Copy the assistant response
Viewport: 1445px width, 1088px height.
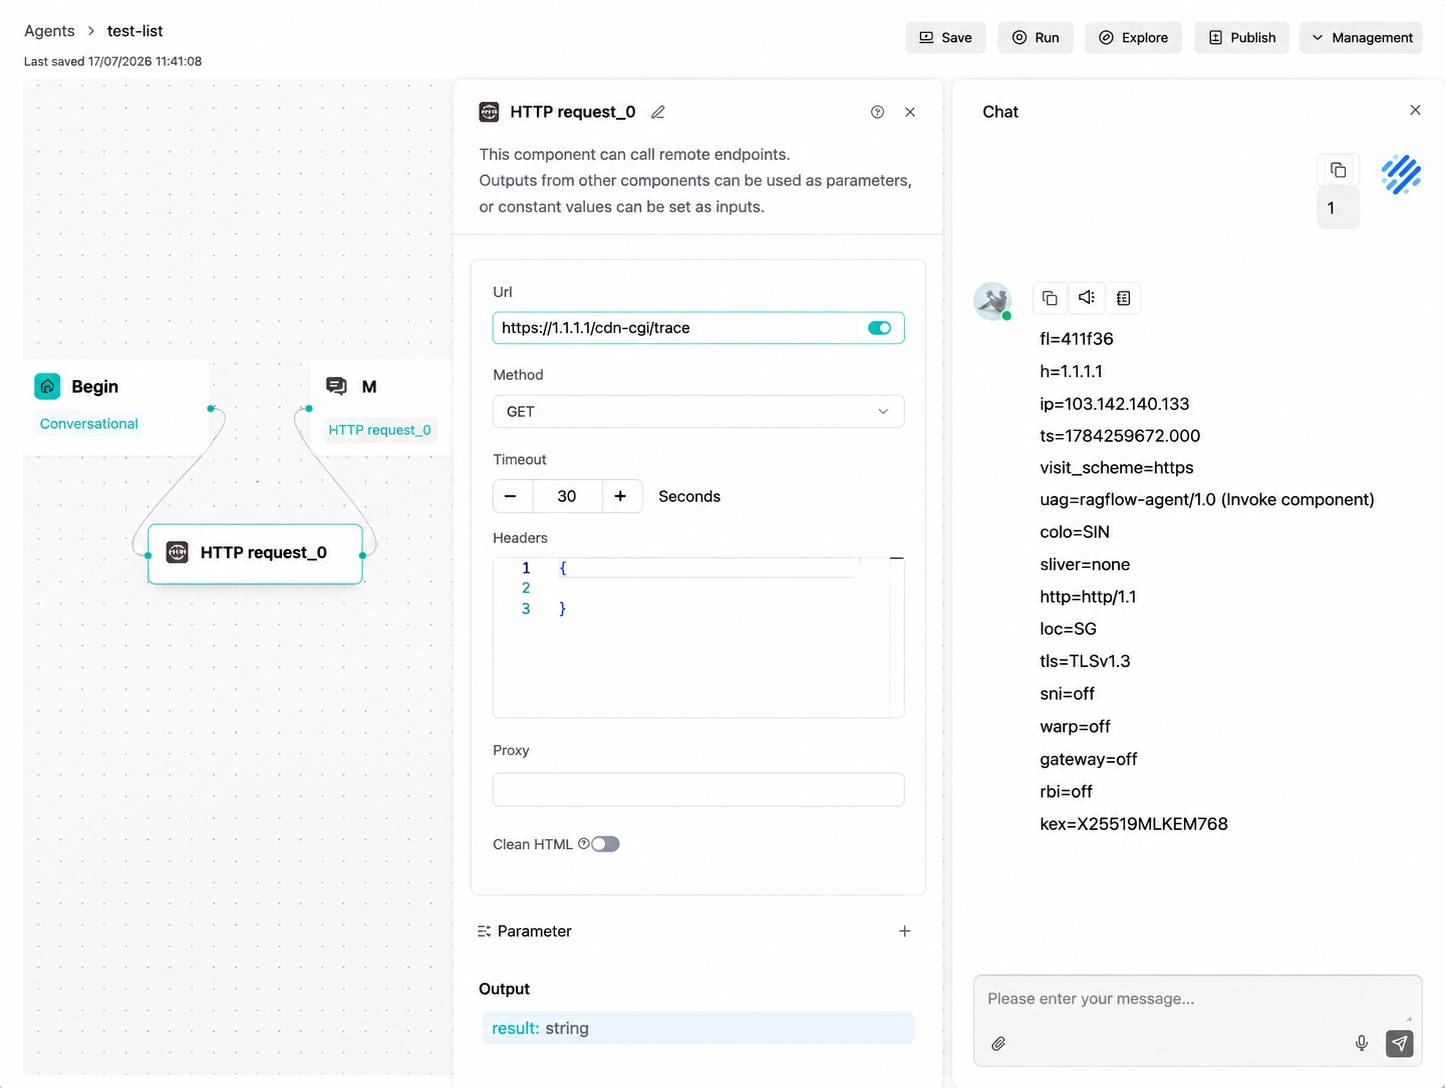point(1049,298)
